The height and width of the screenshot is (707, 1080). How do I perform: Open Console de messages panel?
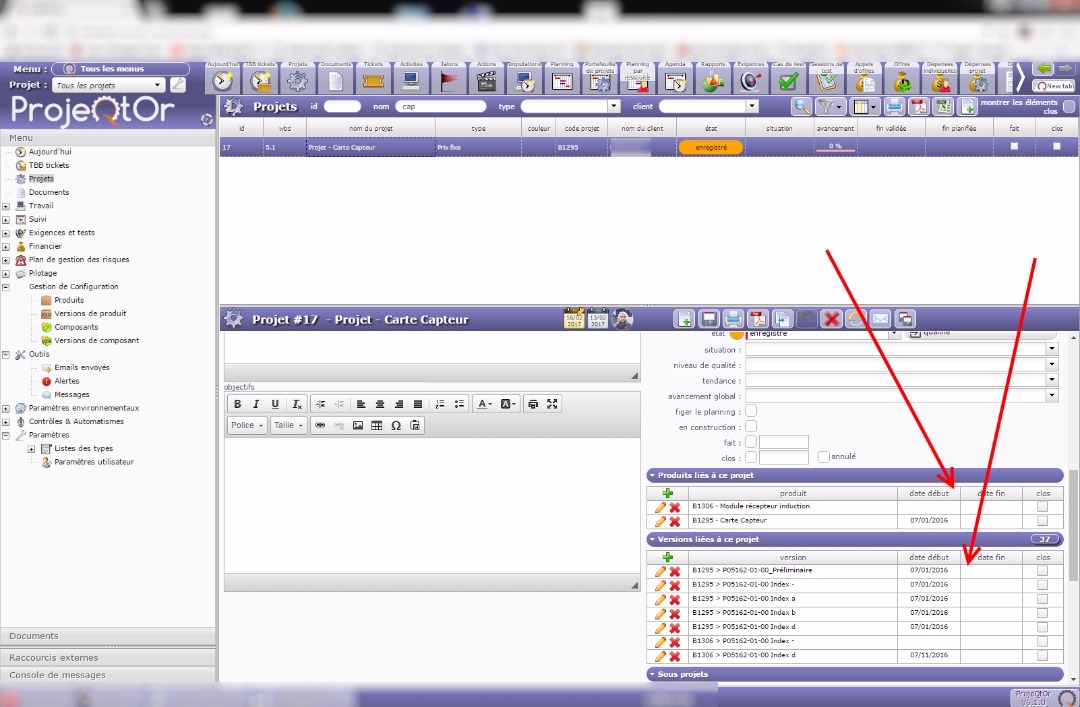[108, 675]
